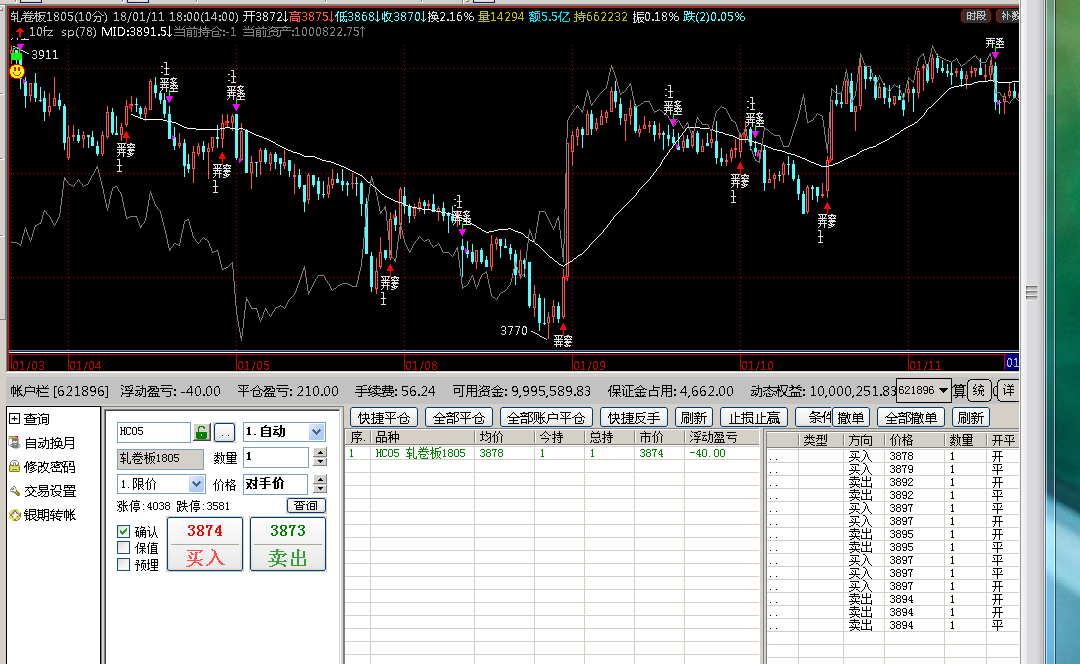The width and height of the screenshot is (1080, 664).
Task: Click the 时段 button at chart top
Action: coord(977,16)
